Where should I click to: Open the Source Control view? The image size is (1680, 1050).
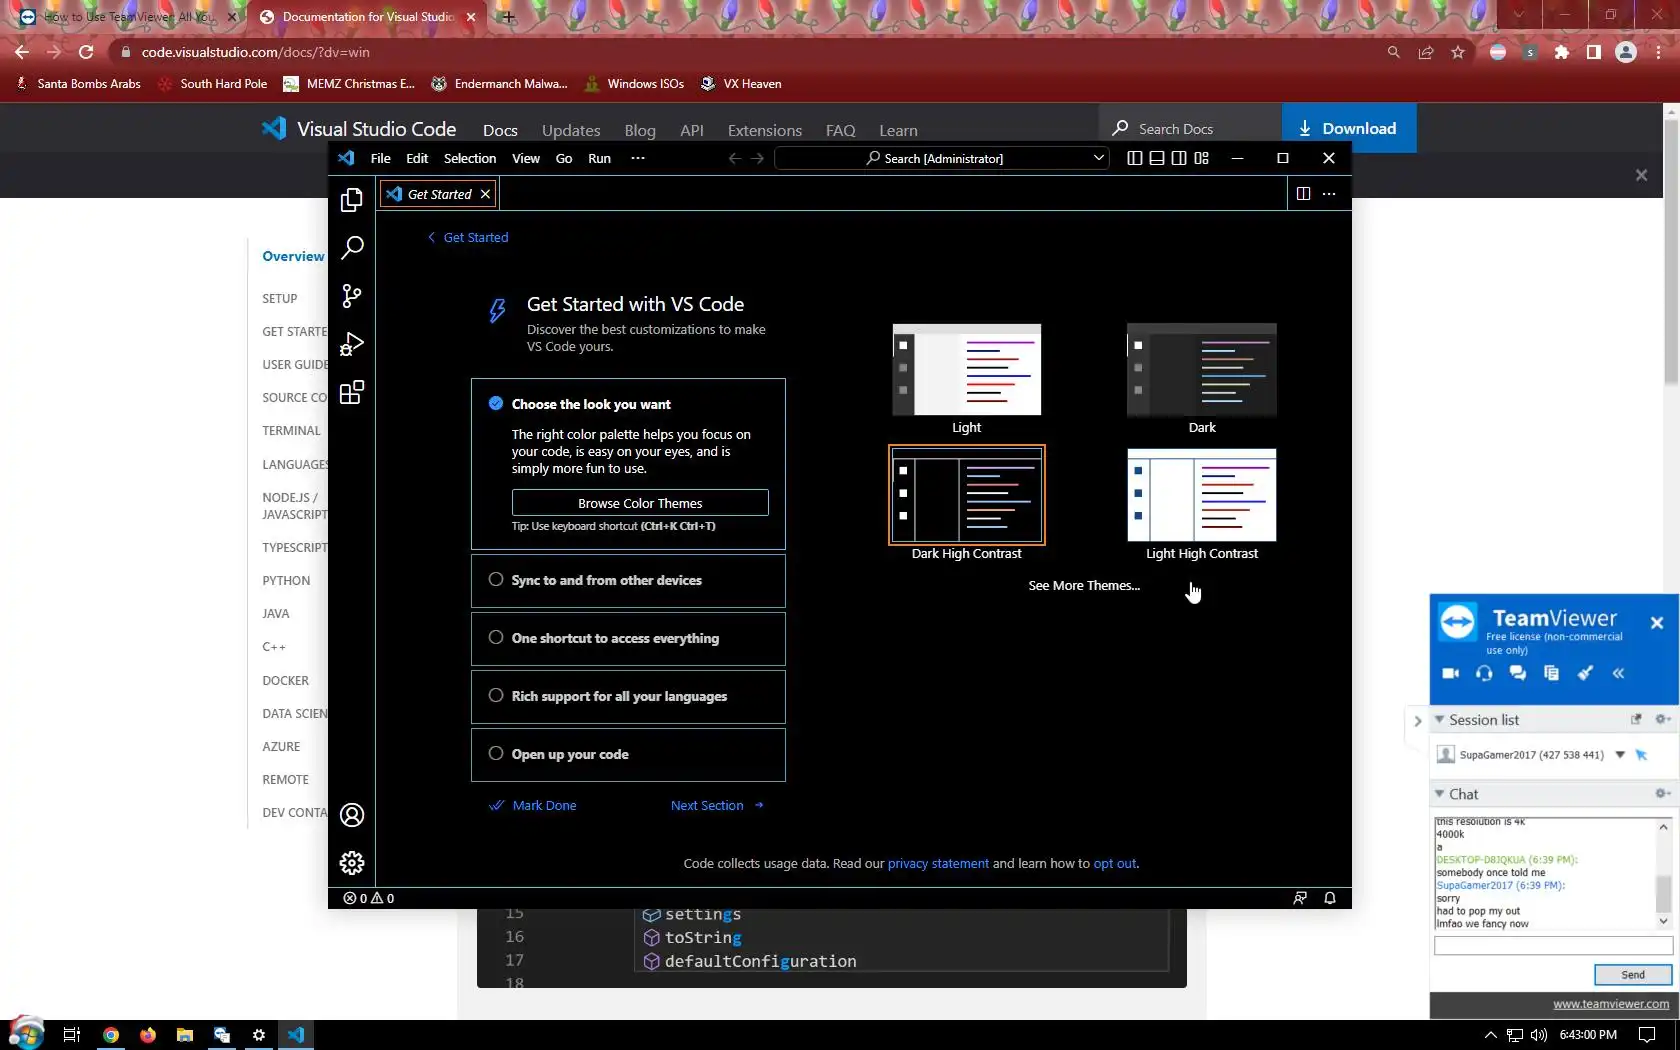point(352,296)
